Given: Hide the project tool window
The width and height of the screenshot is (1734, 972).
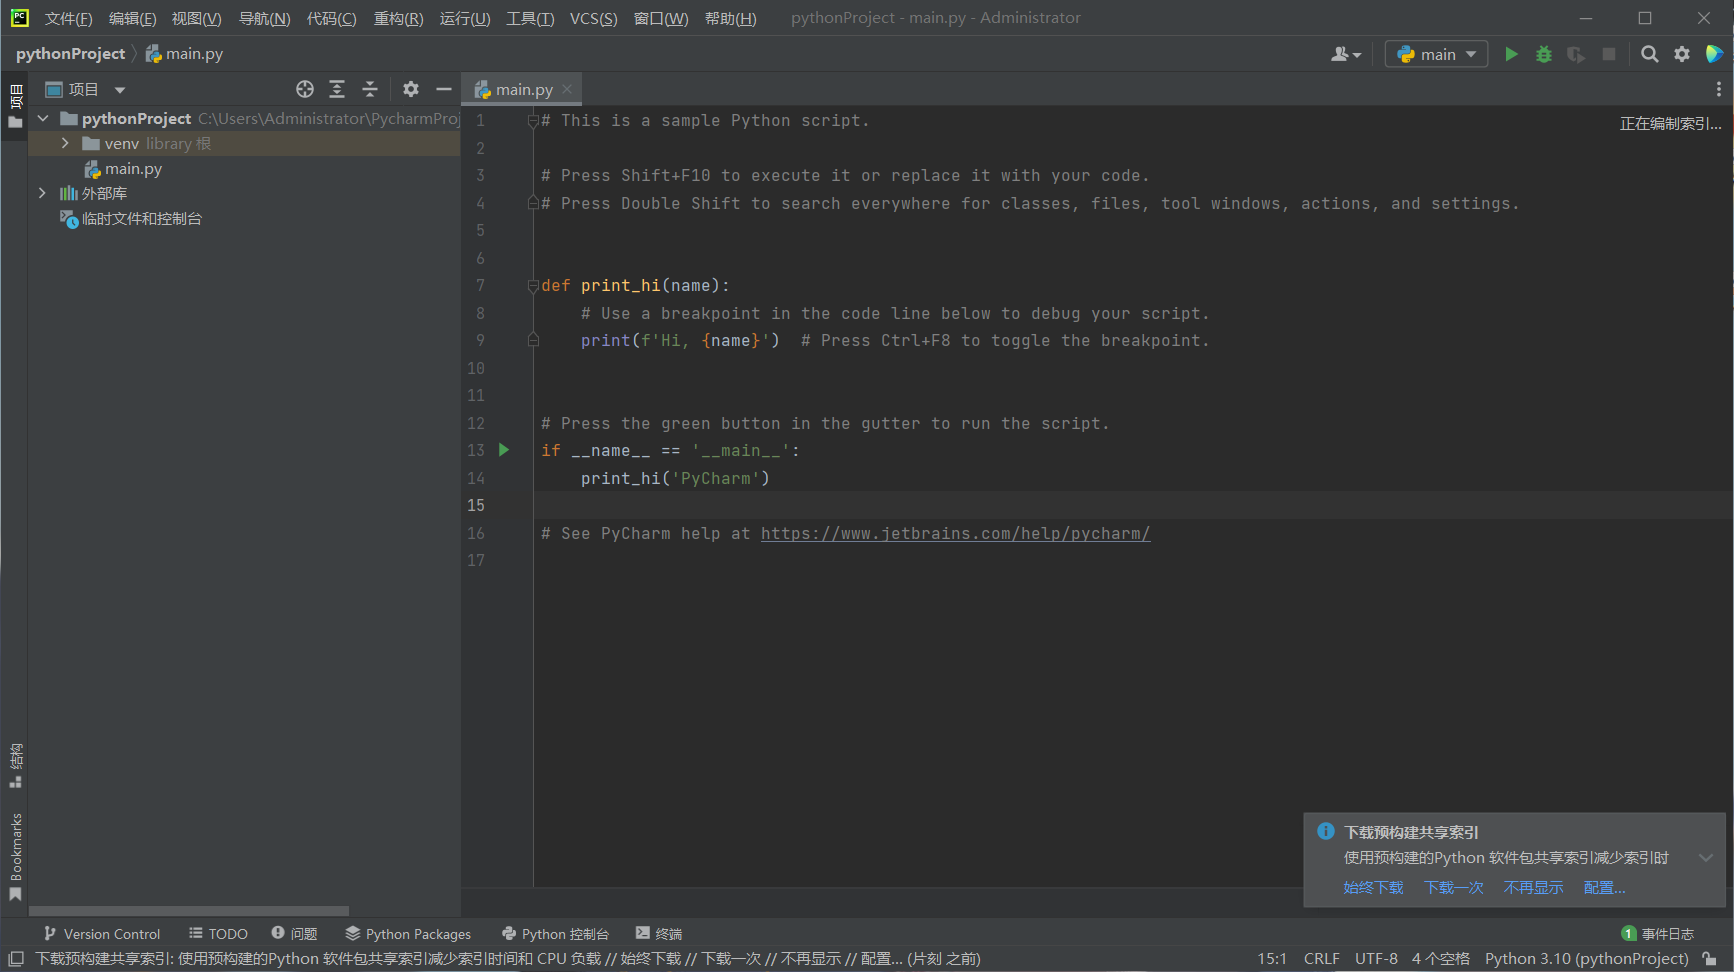Looking at the screenshot, I should (x=444, y=89).
